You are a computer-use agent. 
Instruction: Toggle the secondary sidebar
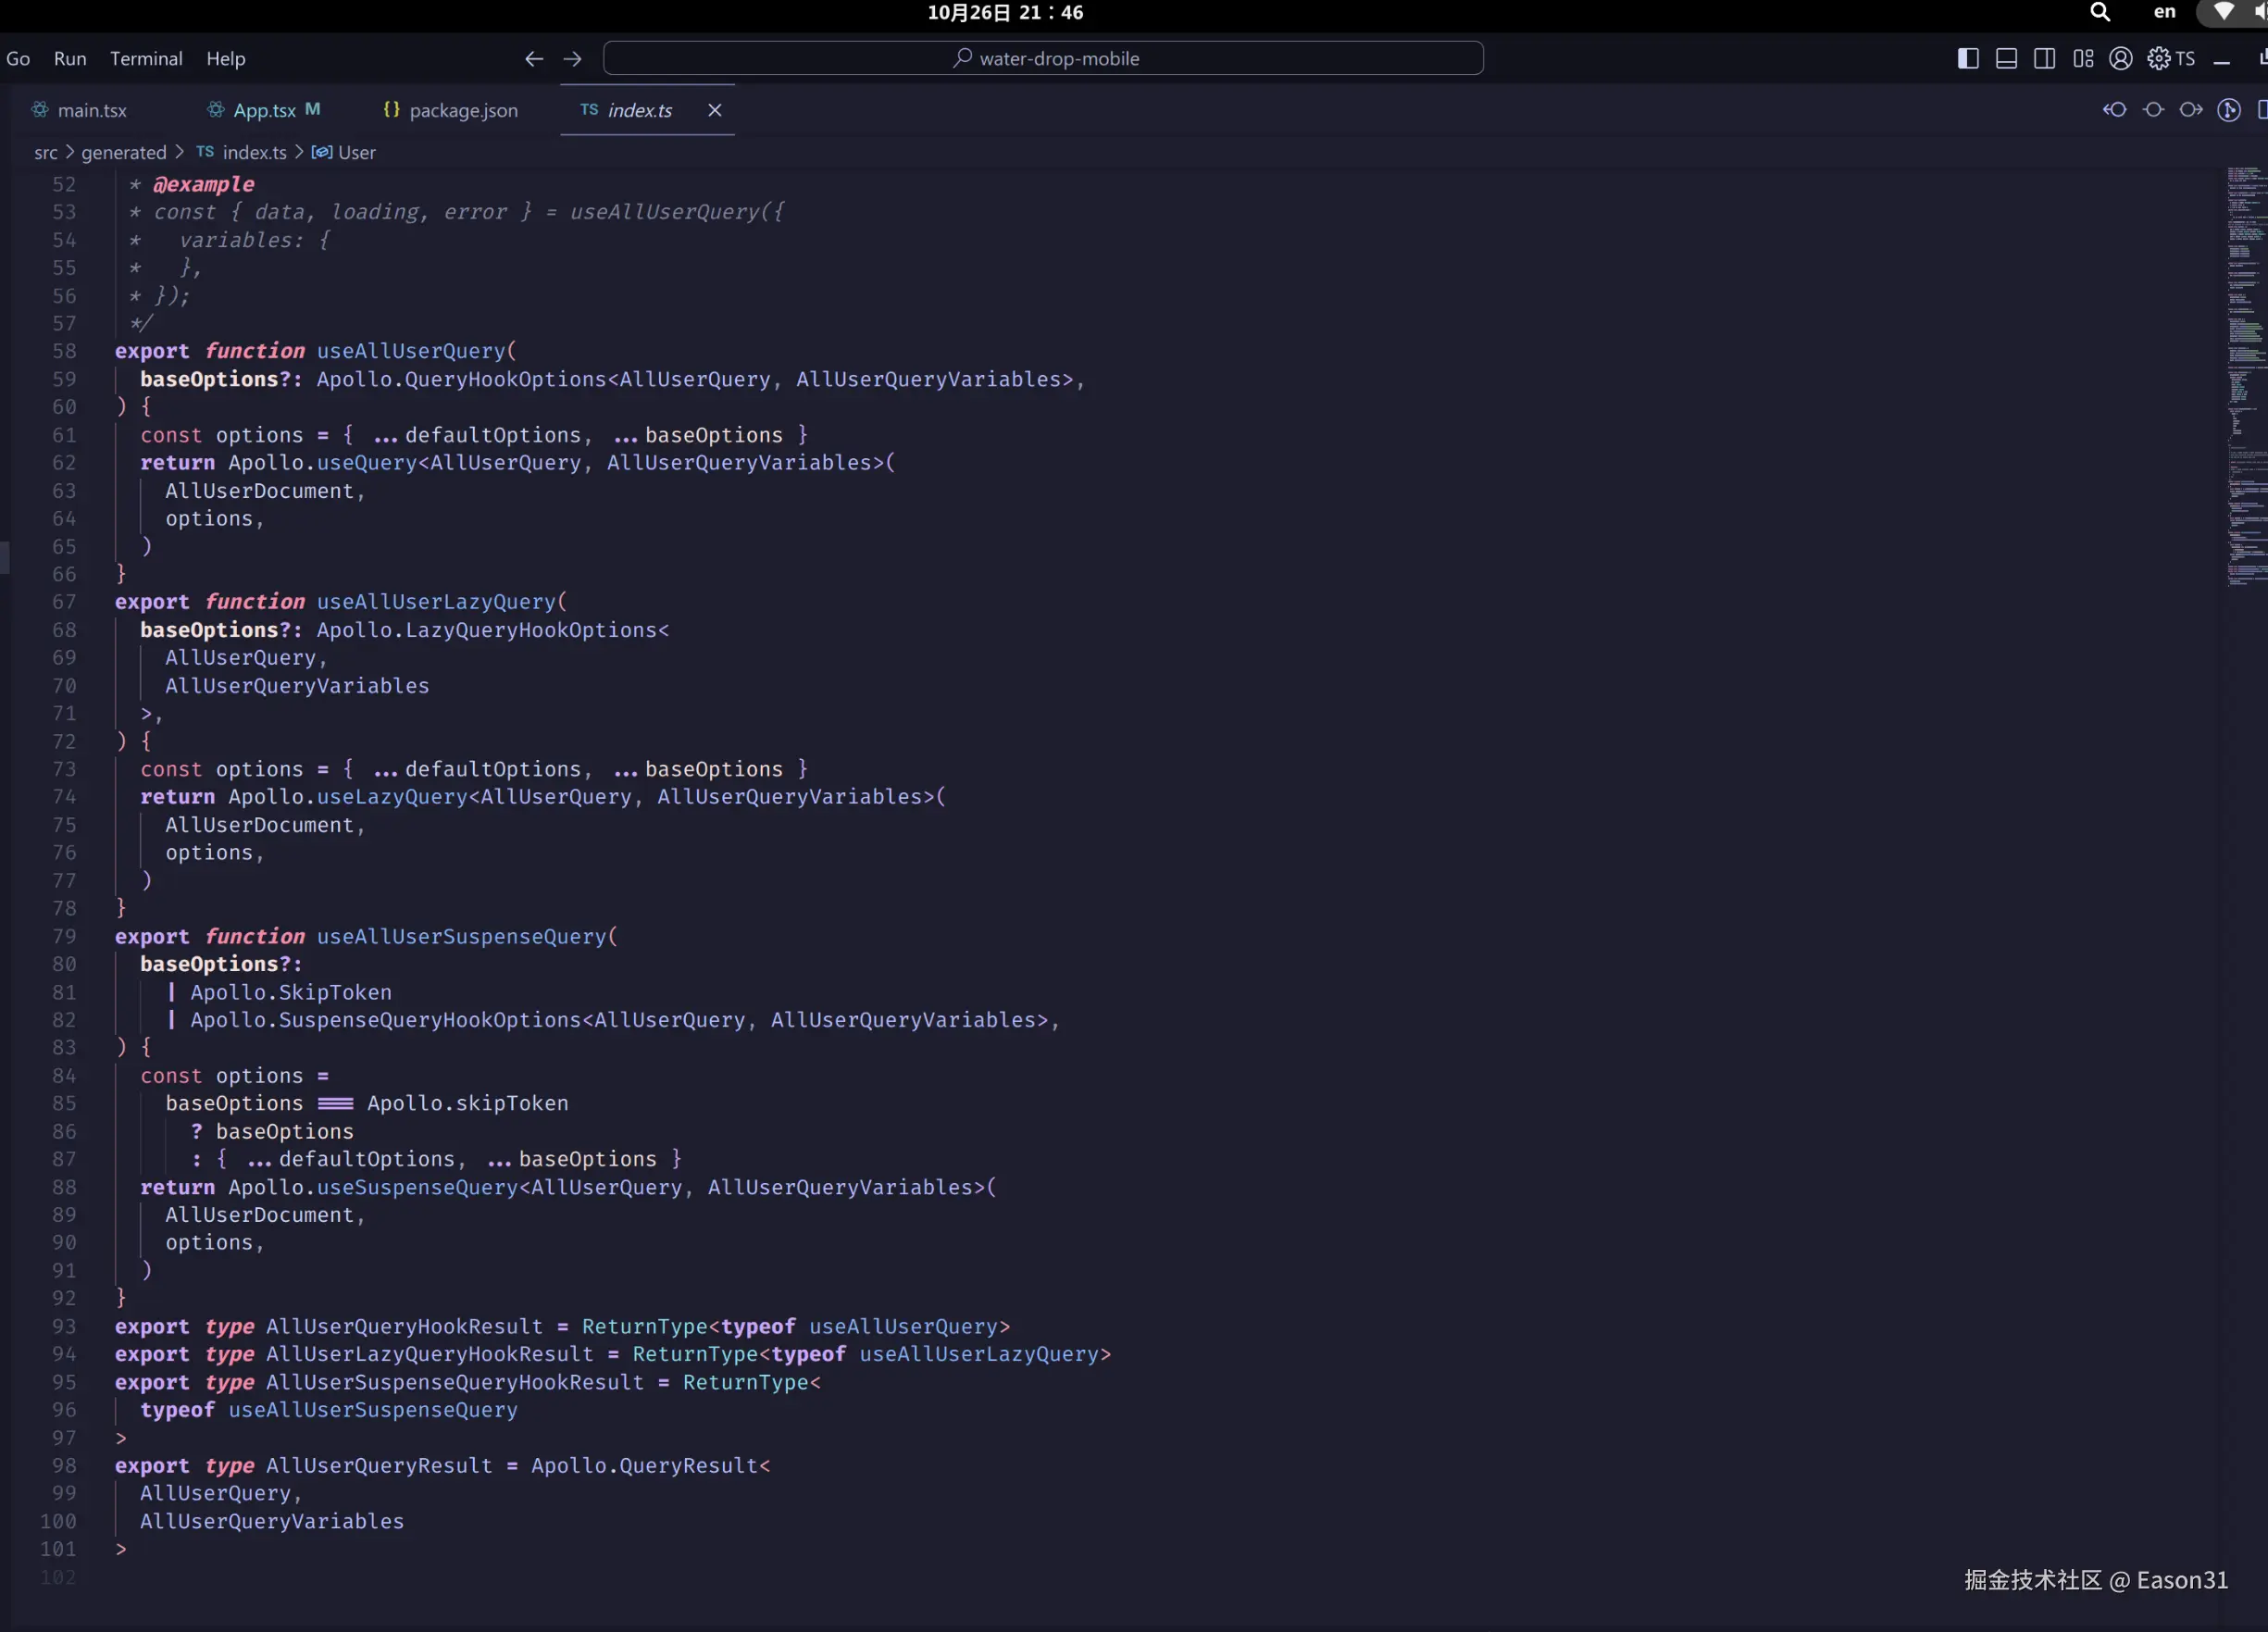tap(2044, 58)
